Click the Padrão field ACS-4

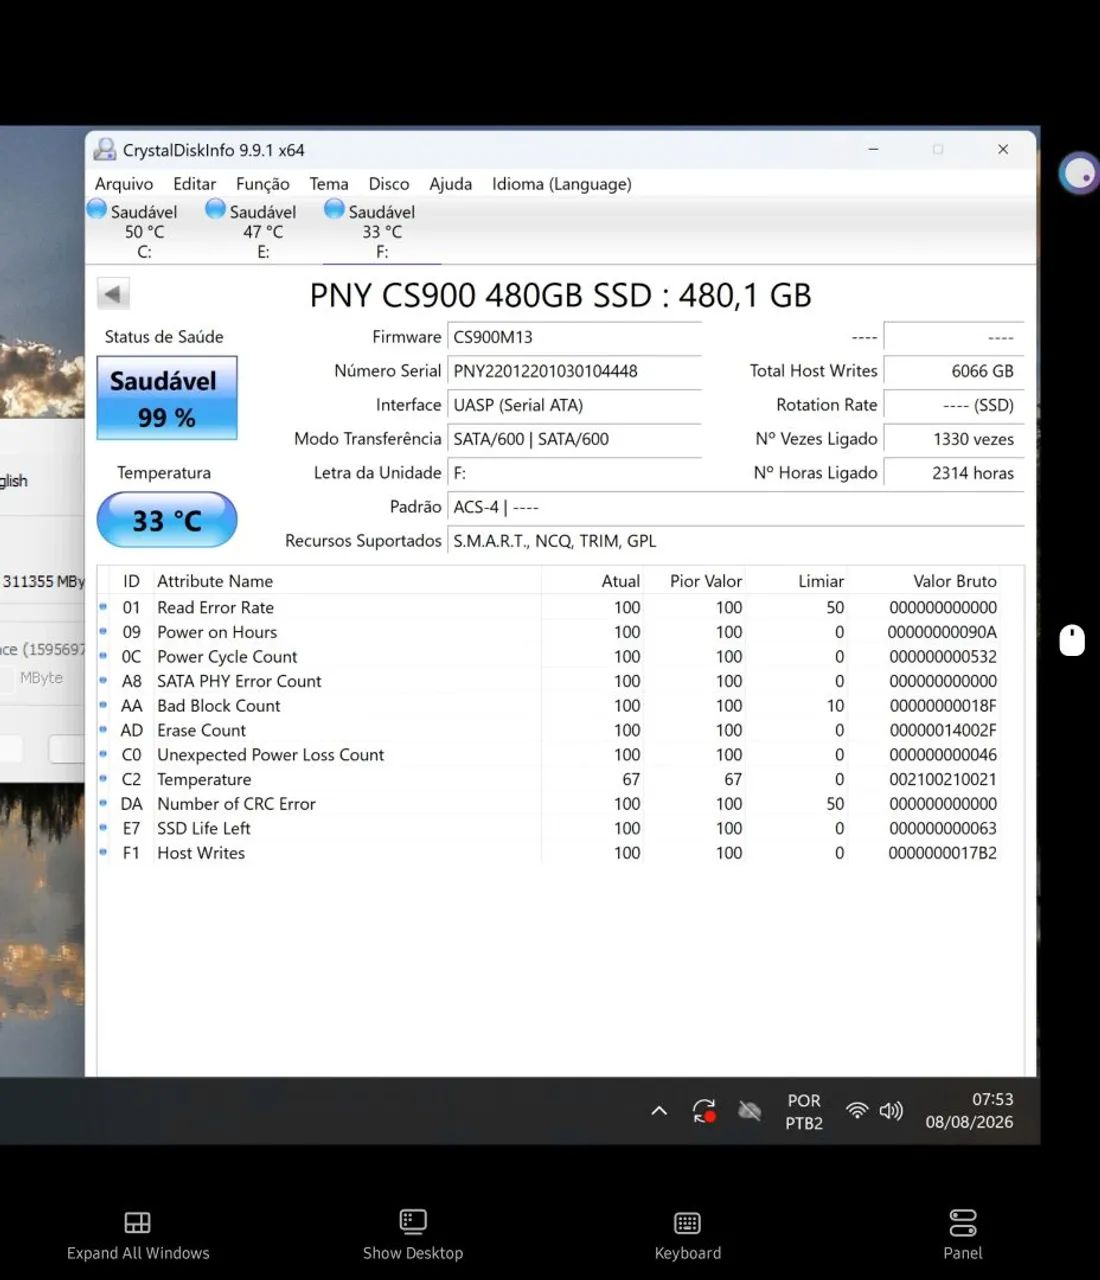pyautogui.click(x=736, y=507)
